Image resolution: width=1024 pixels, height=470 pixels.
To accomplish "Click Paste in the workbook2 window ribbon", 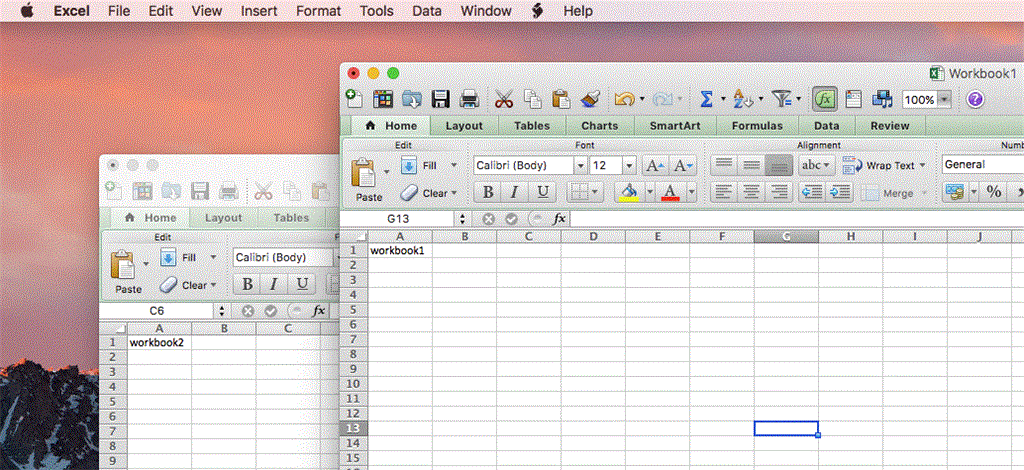I will (126, 272).
